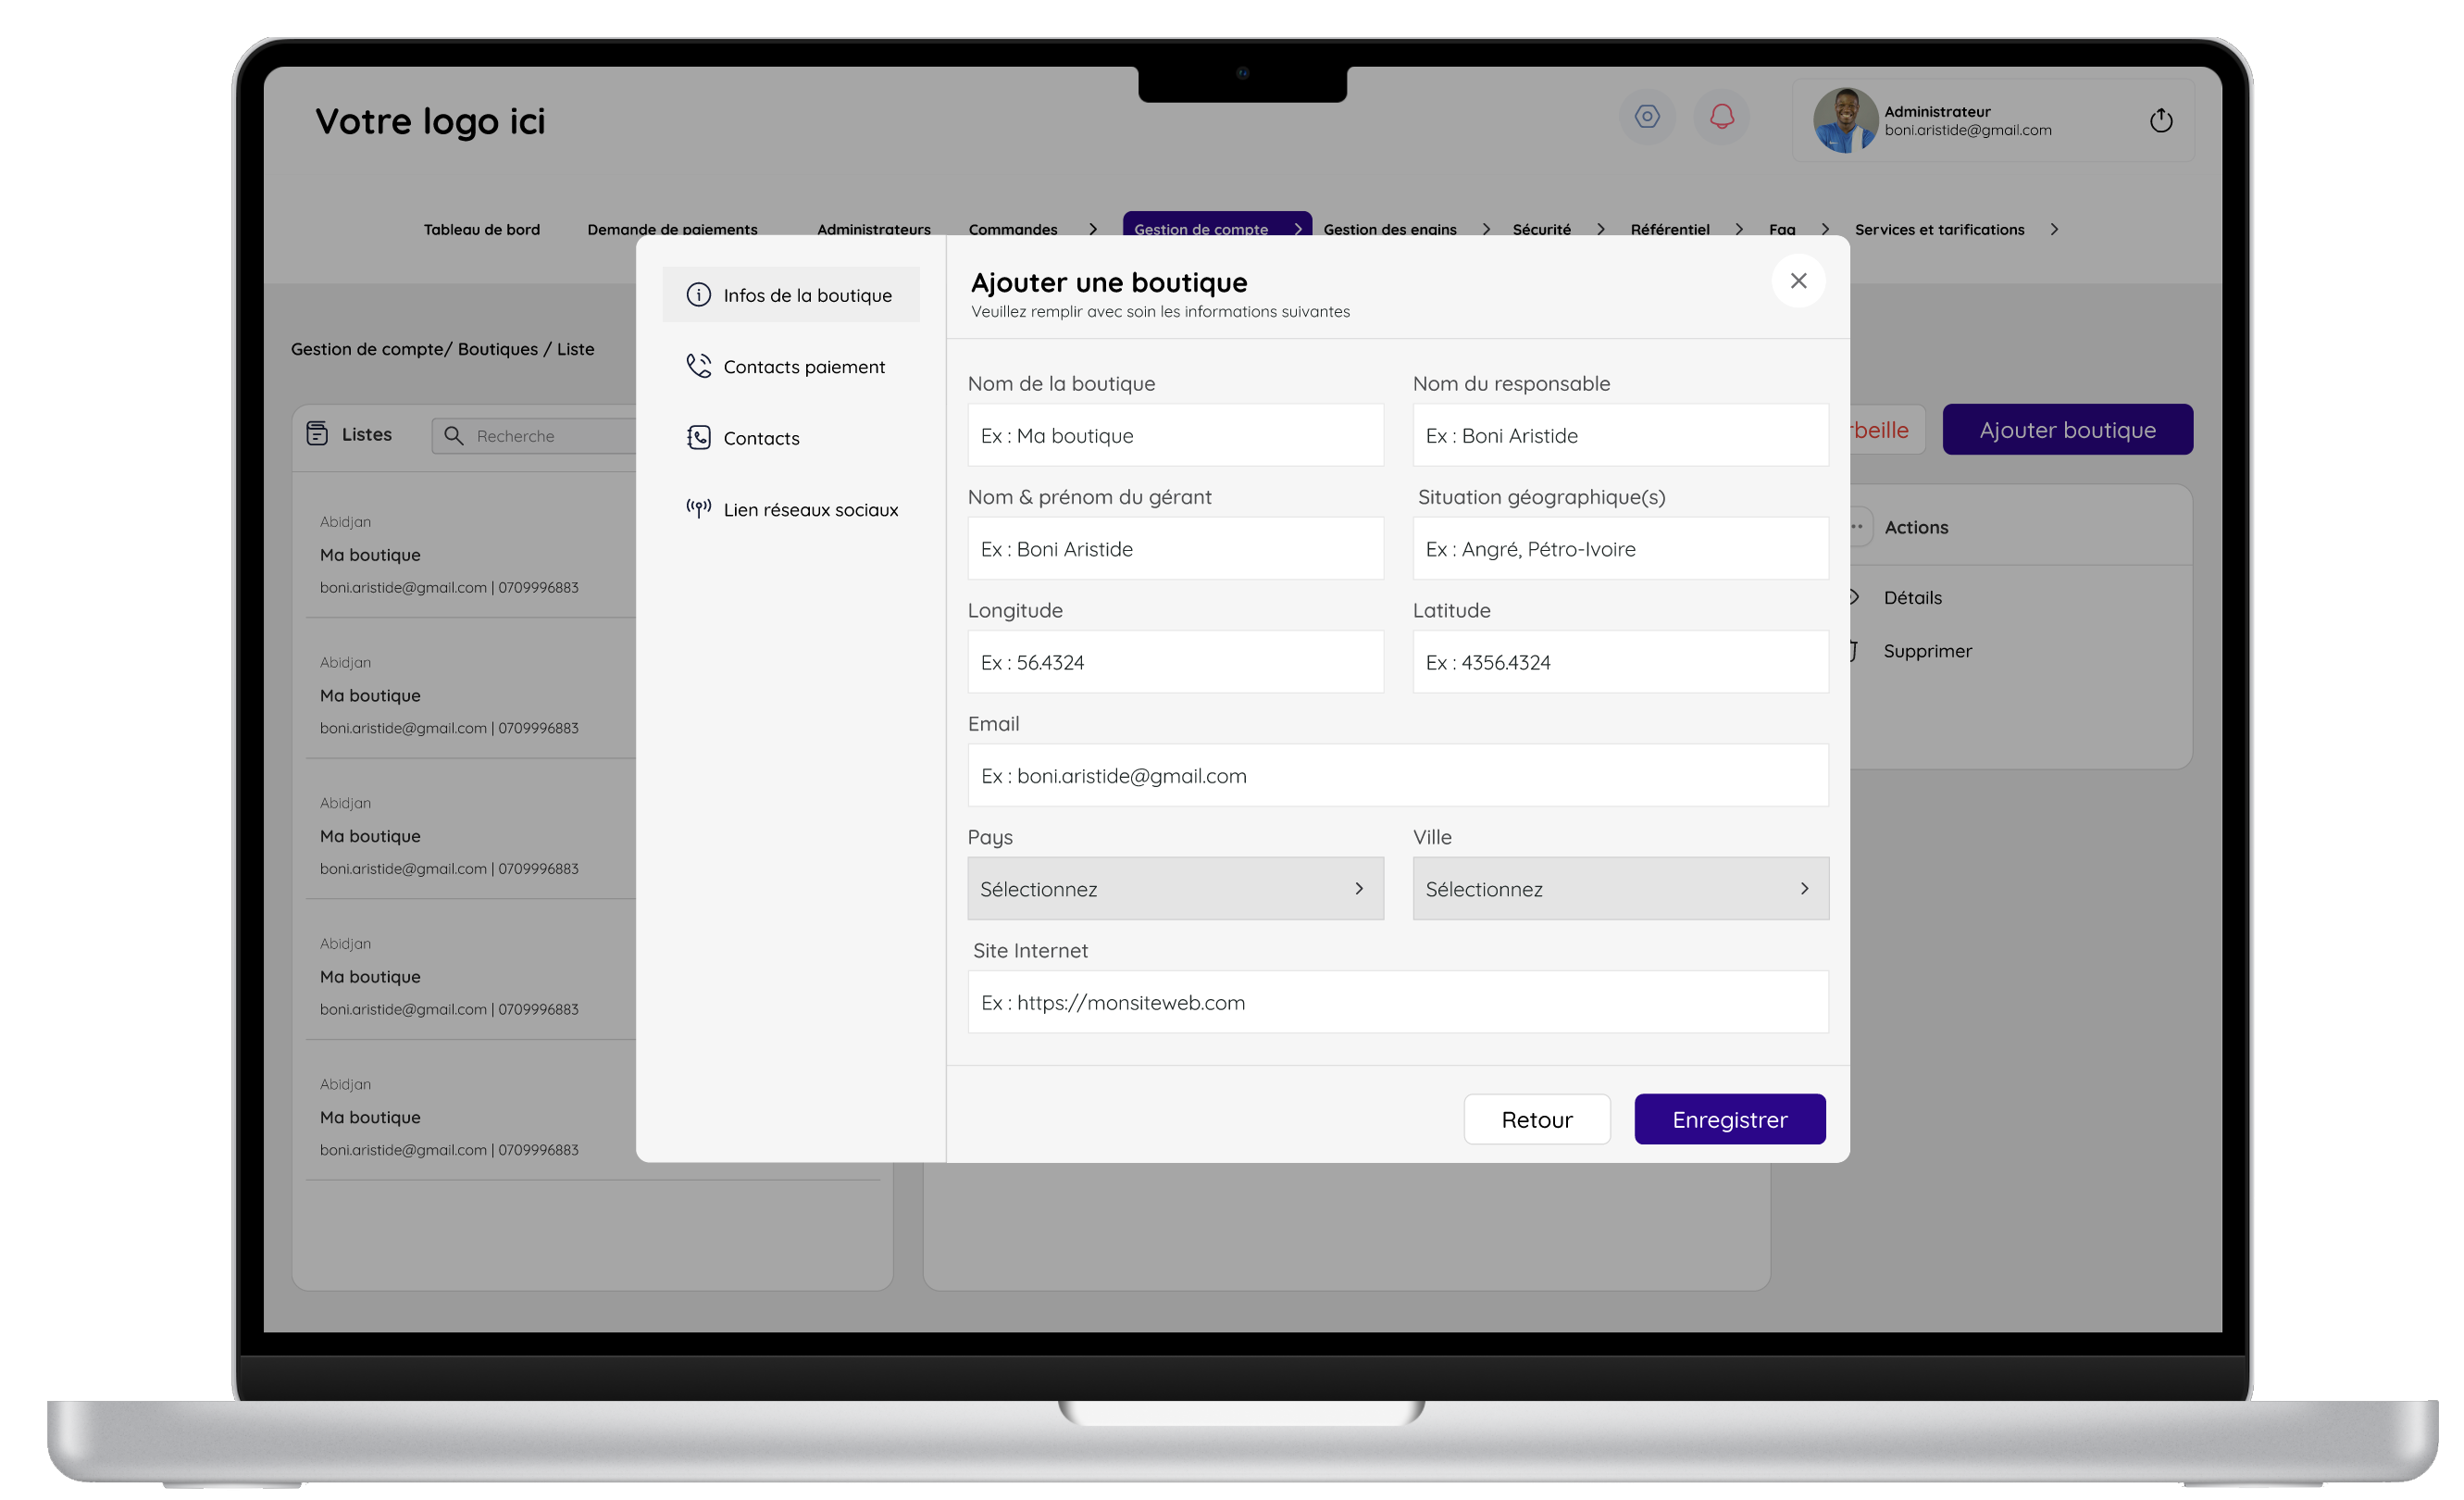The height and width of the screenshot is (1500, 2464).
Task: Click the administrator profile avatar
Action: tap(1844, 120)
